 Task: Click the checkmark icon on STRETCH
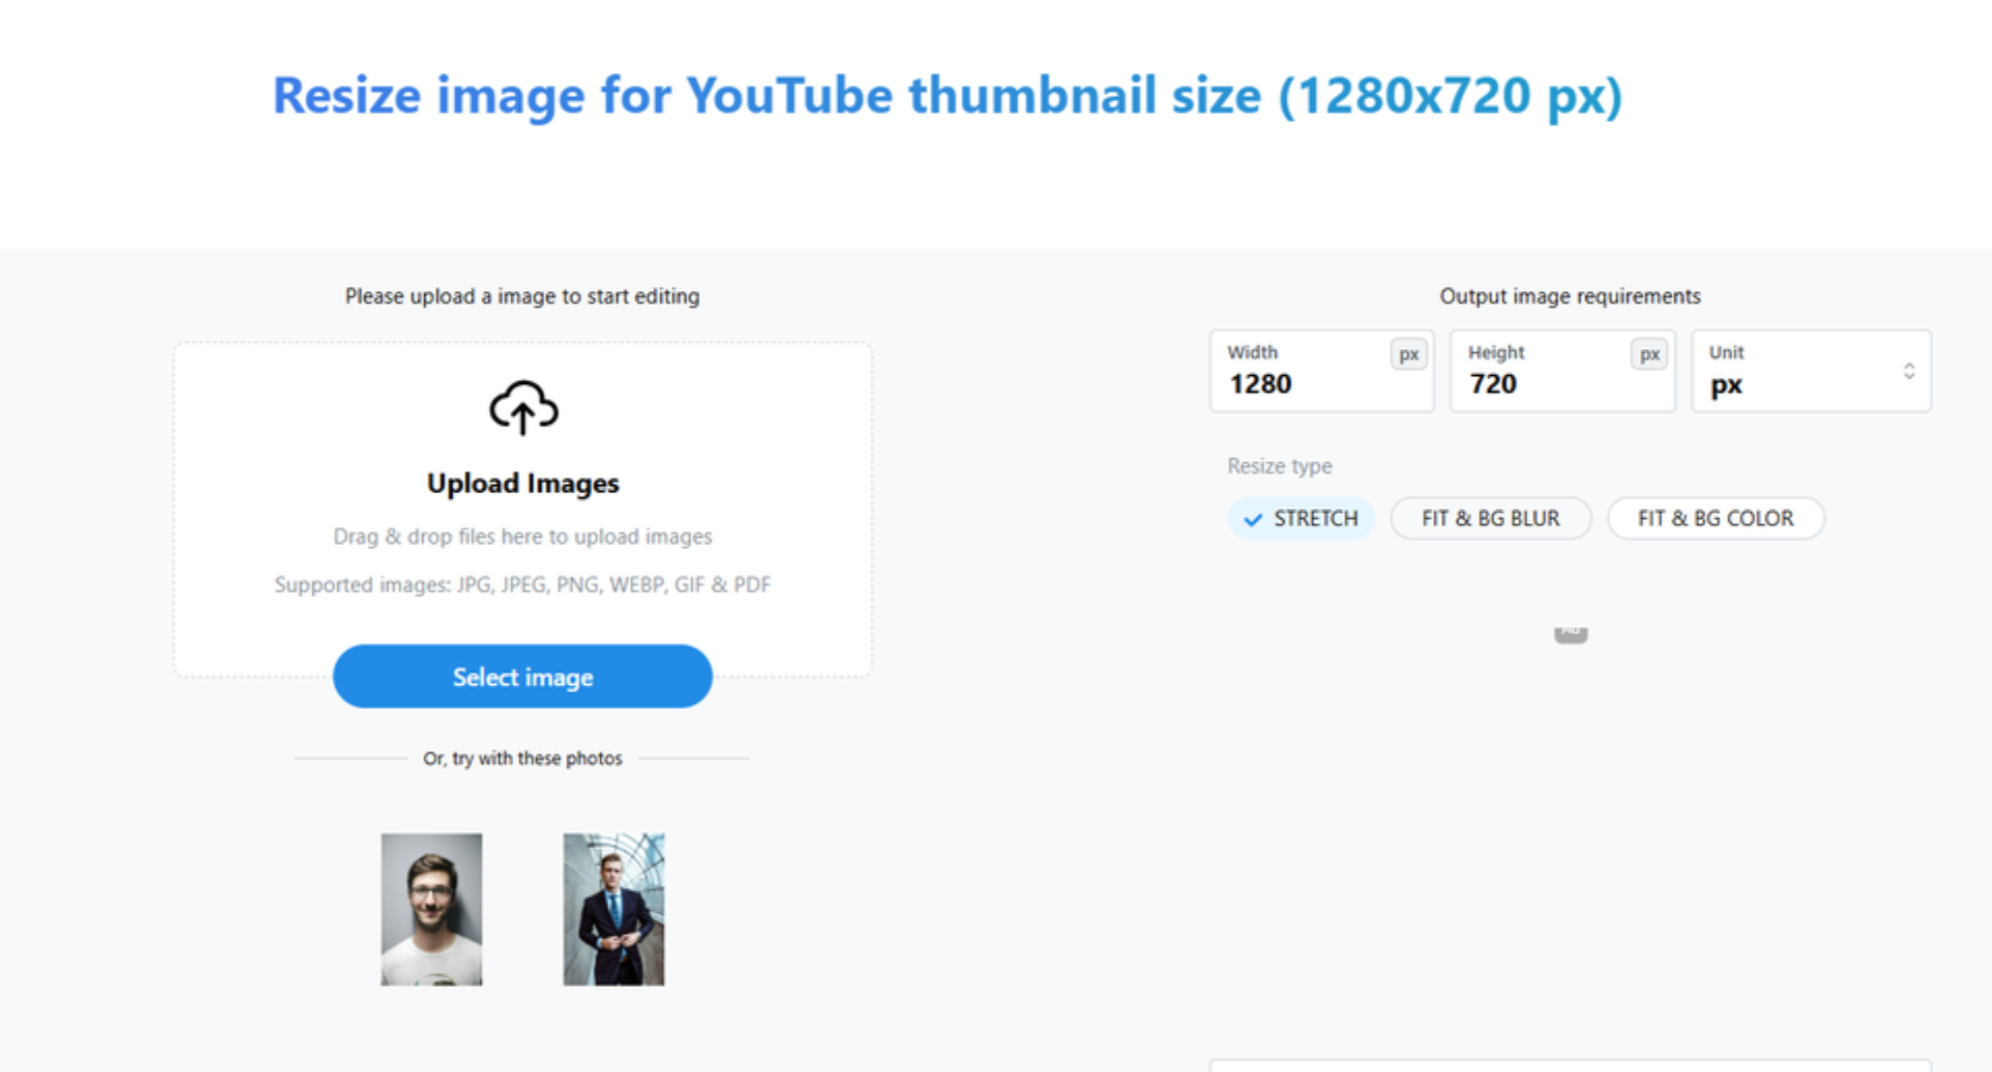[1252, 519]
